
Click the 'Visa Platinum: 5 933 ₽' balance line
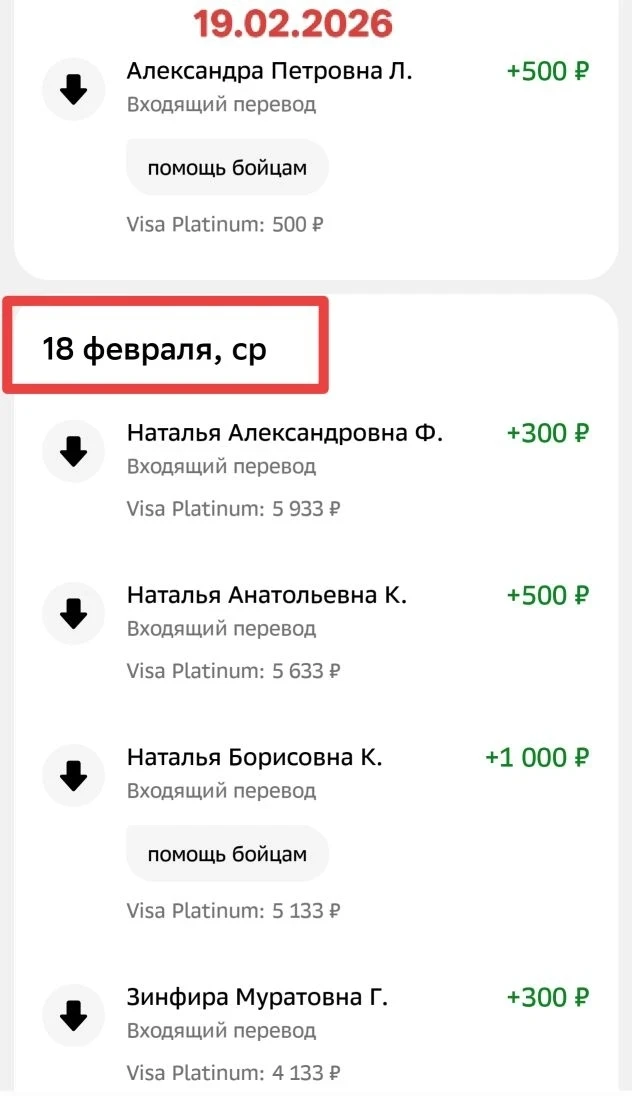(x=233, y=509)
